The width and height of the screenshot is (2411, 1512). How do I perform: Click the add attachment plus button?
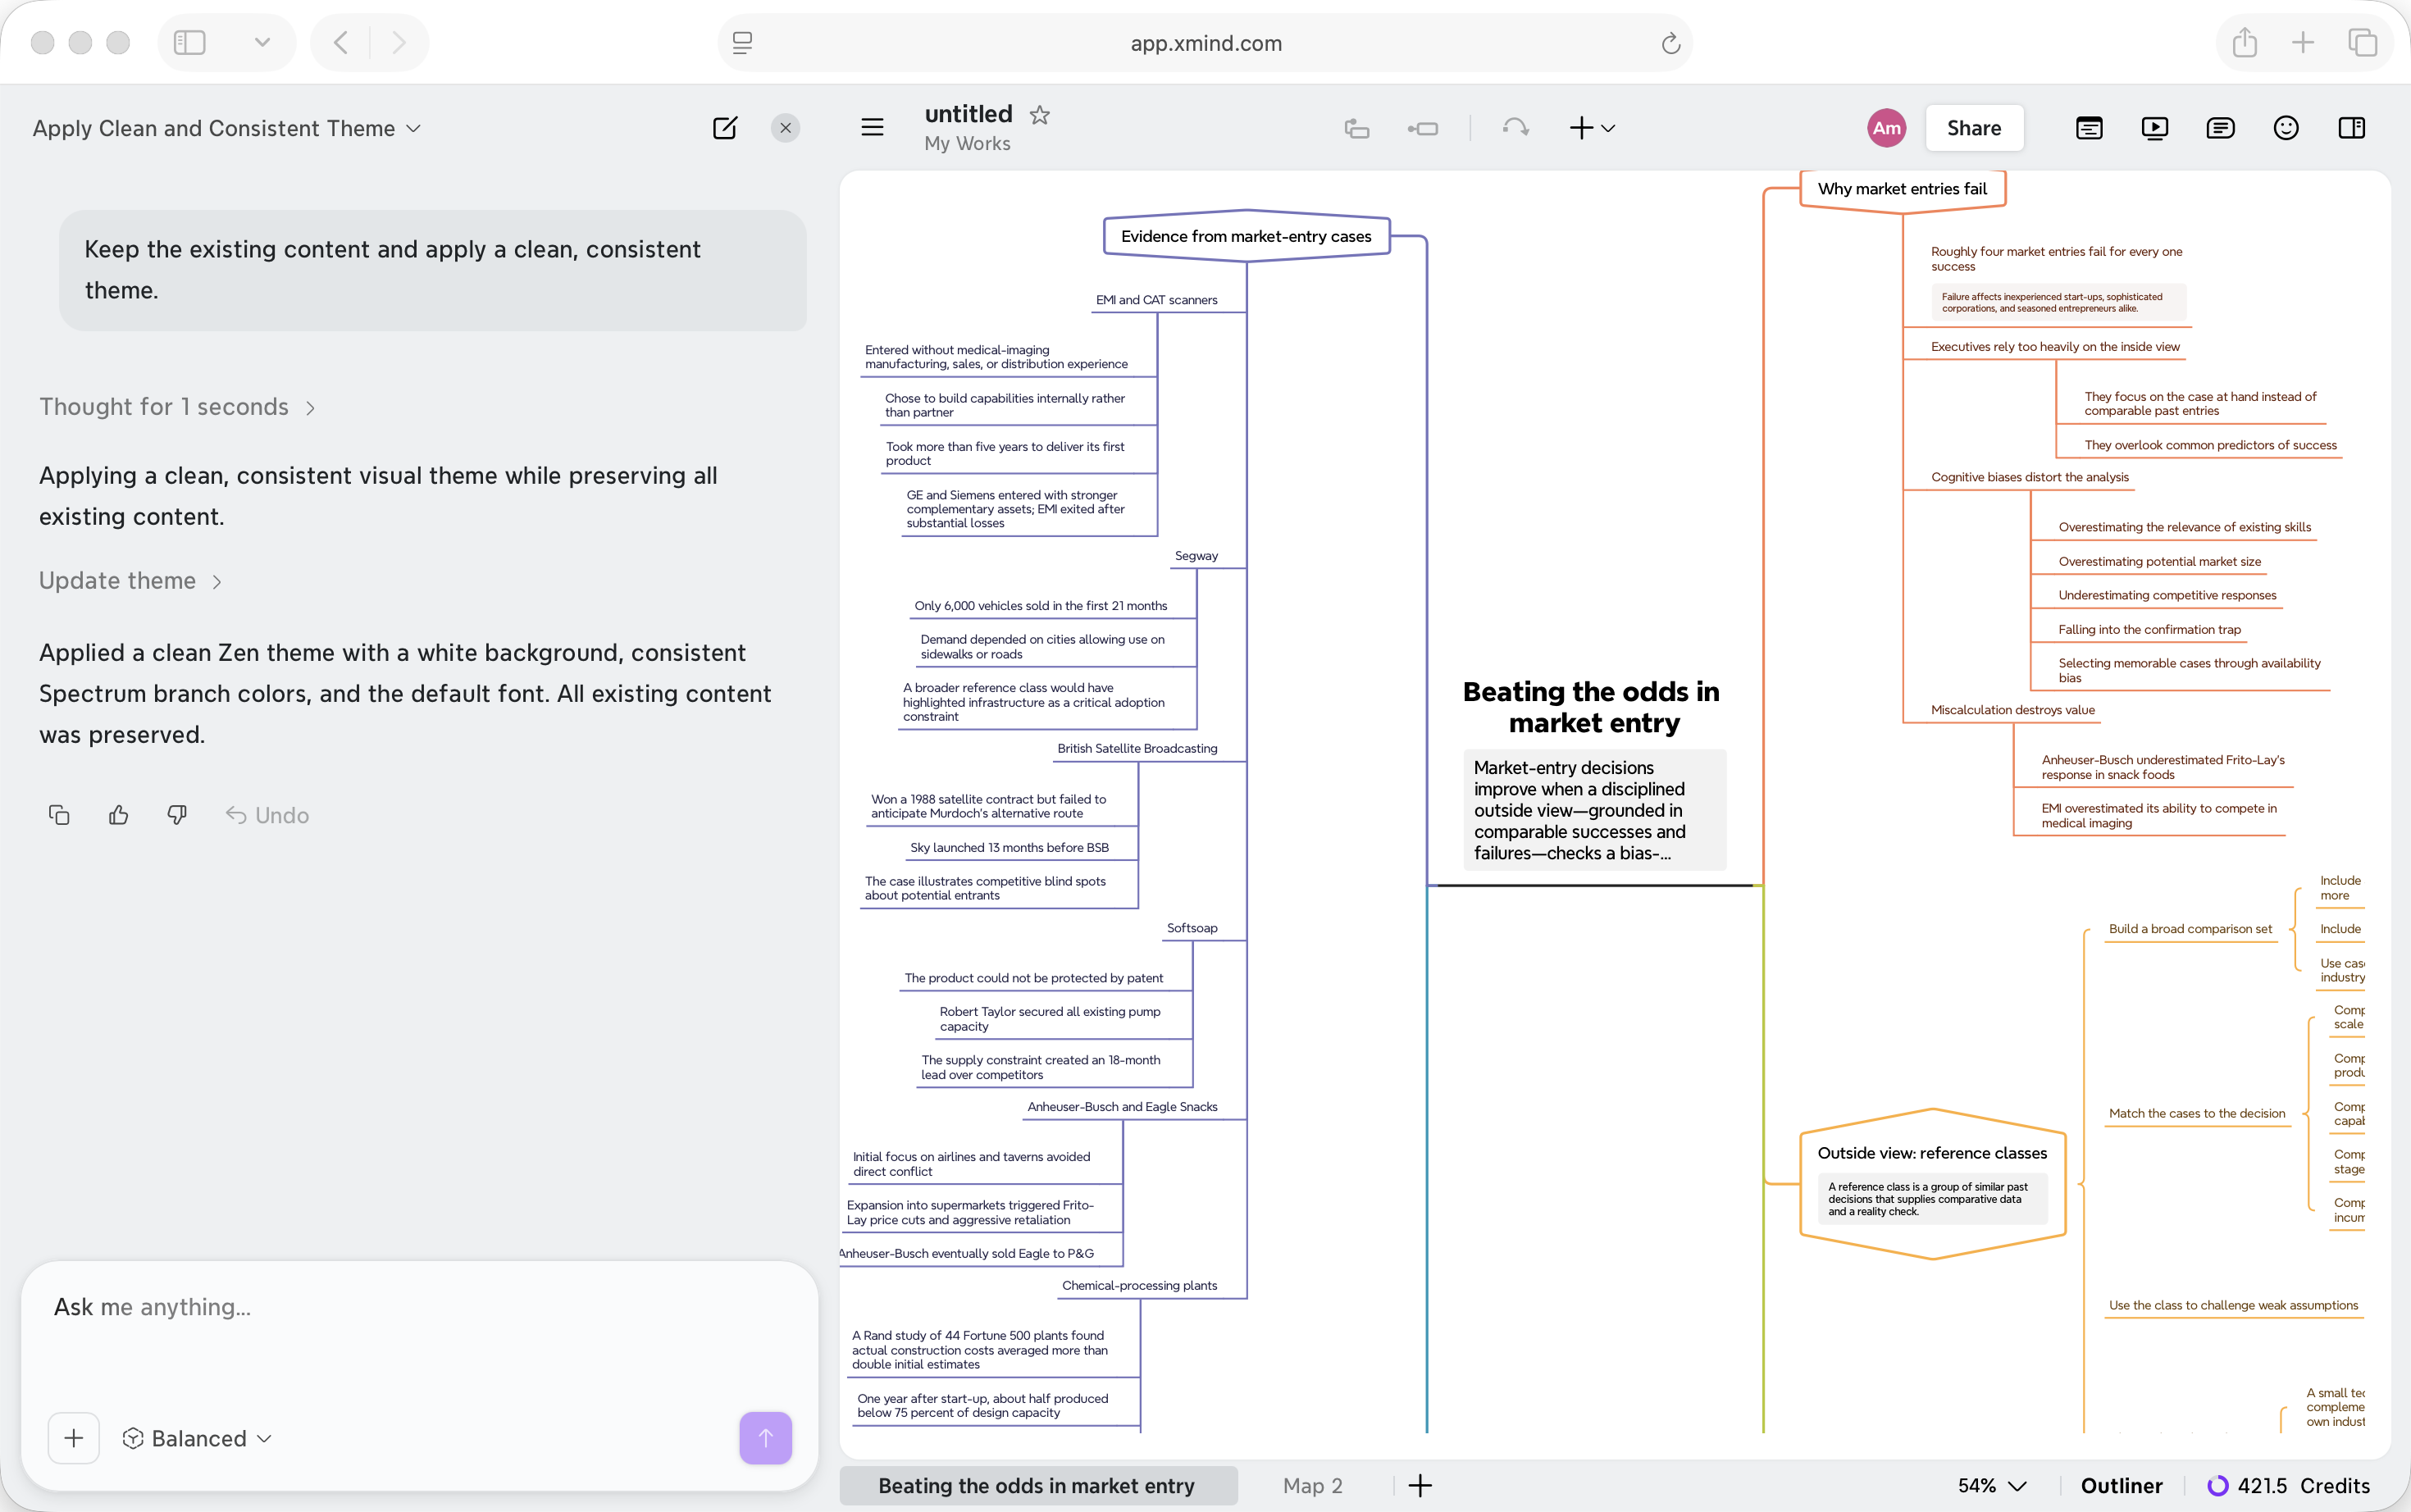(74, 1438)
